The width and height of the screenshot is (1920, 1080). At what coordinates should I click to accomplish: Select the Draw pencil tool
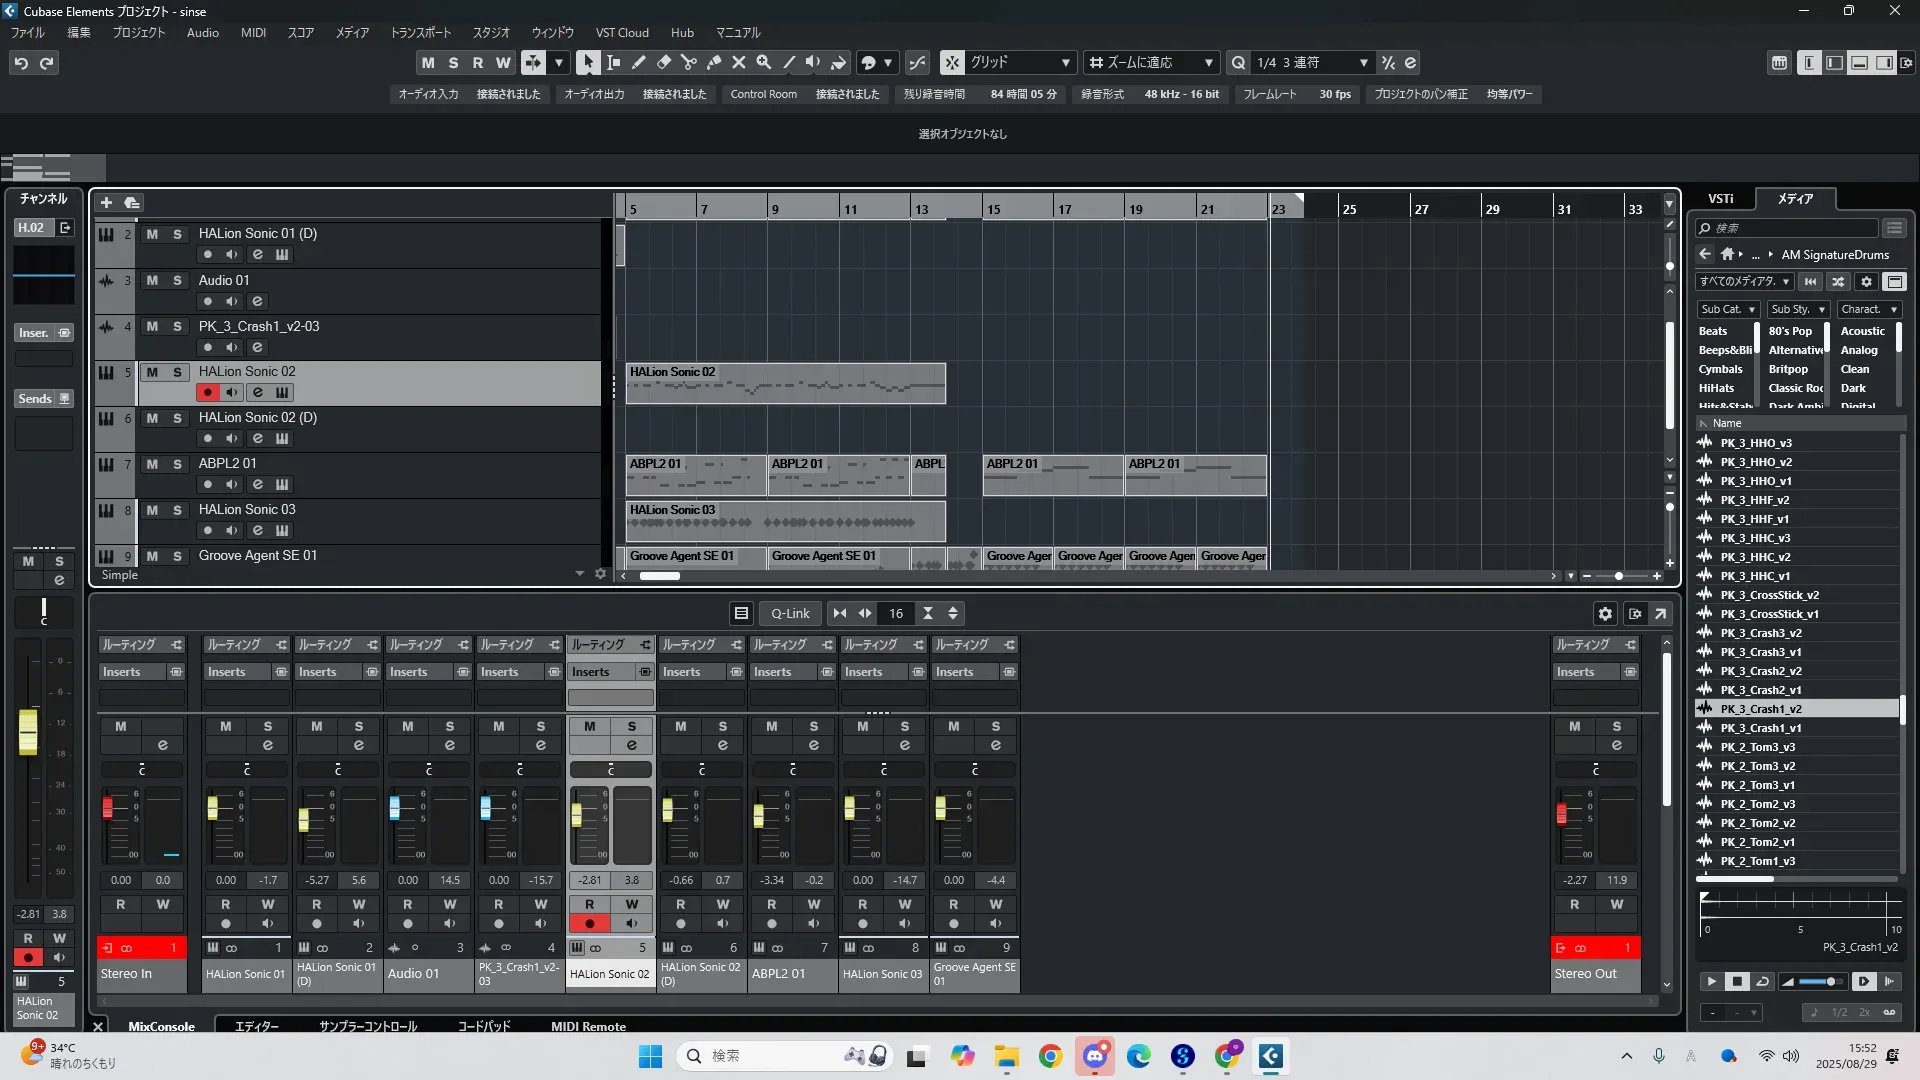638,62
